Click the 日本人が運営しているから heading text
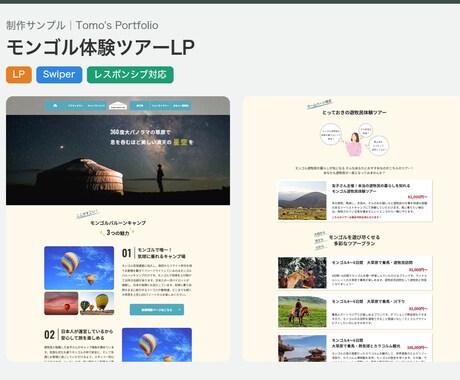Viewport: 460px width, 380px height. (87, 331)
